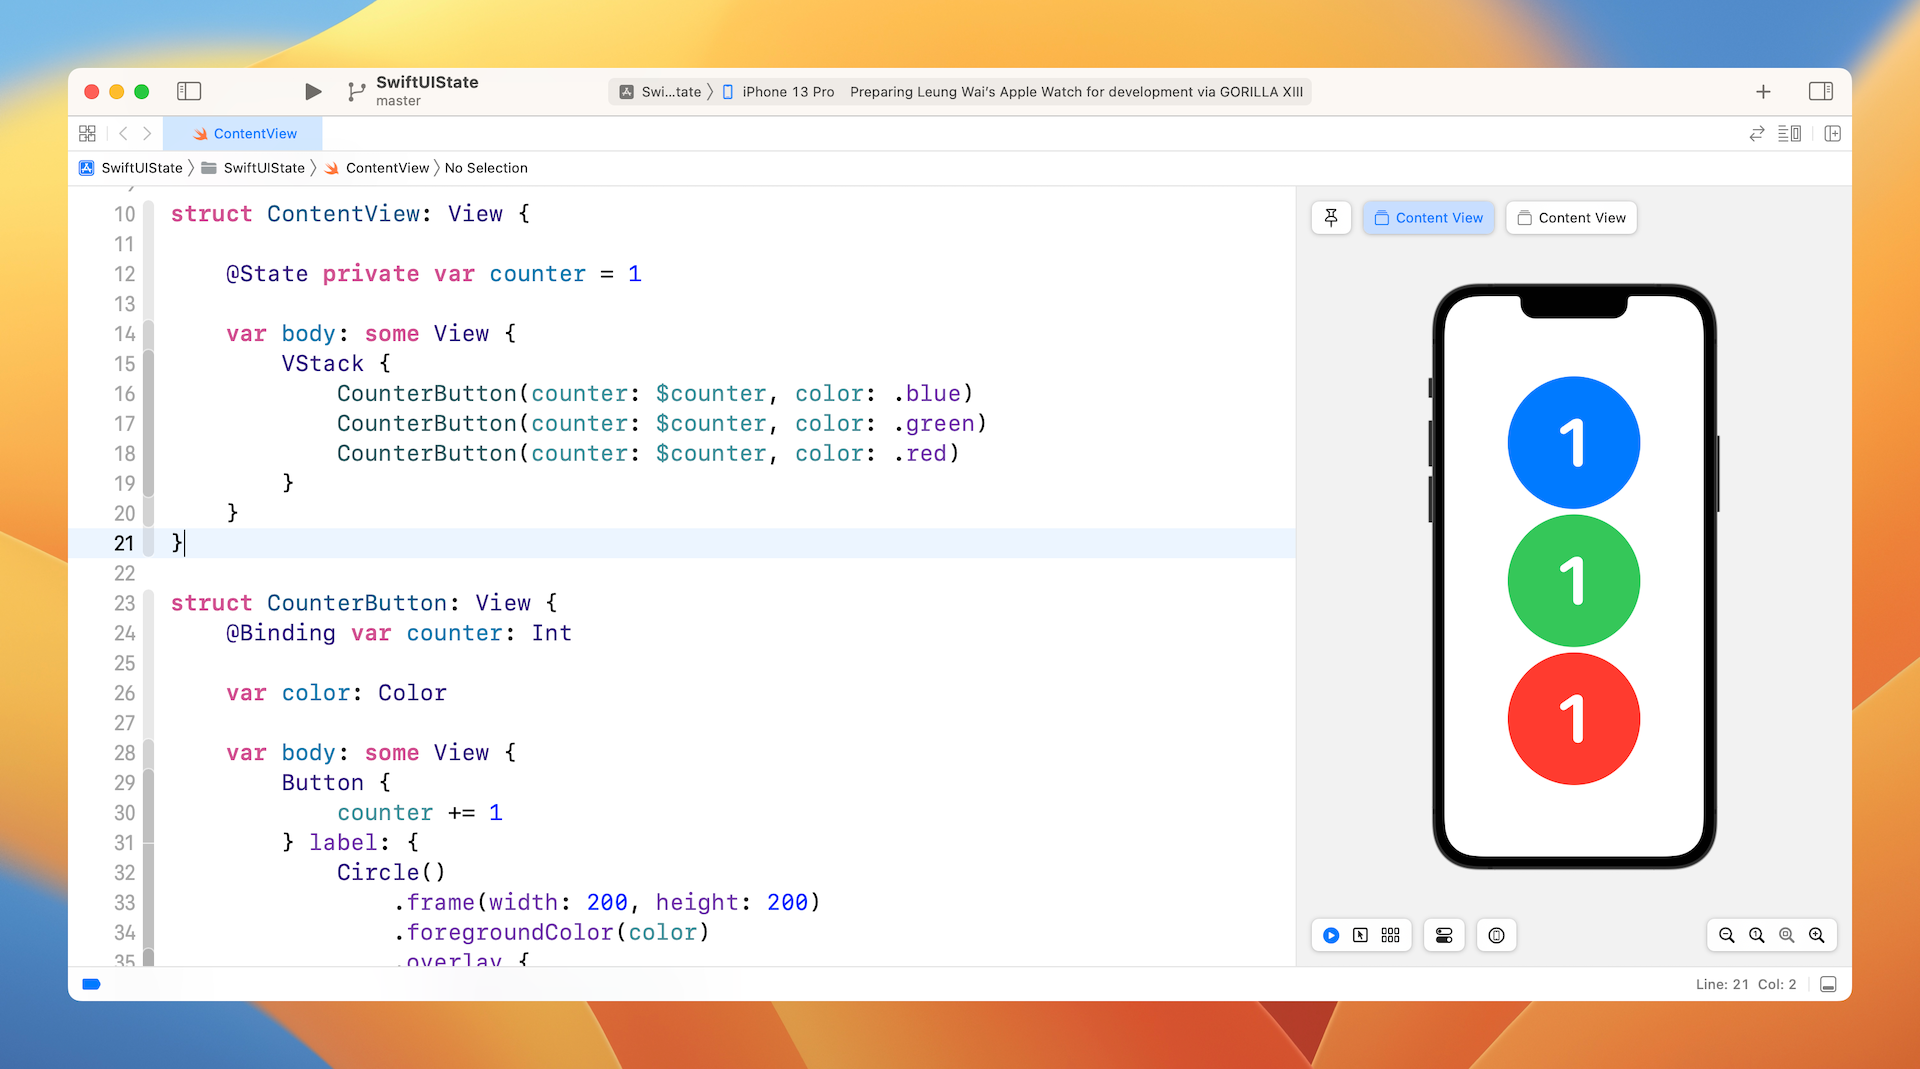
Task: Toggle the navigator sidebar panel
Action: (x=189, y=92)
